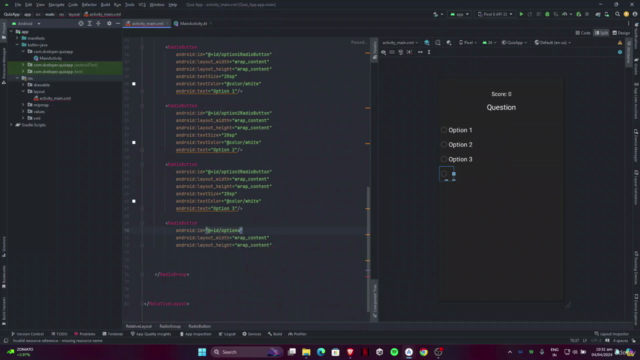
Task: Open the Default (en-us) locale dropdown
Action: click(x=553, y=42)
